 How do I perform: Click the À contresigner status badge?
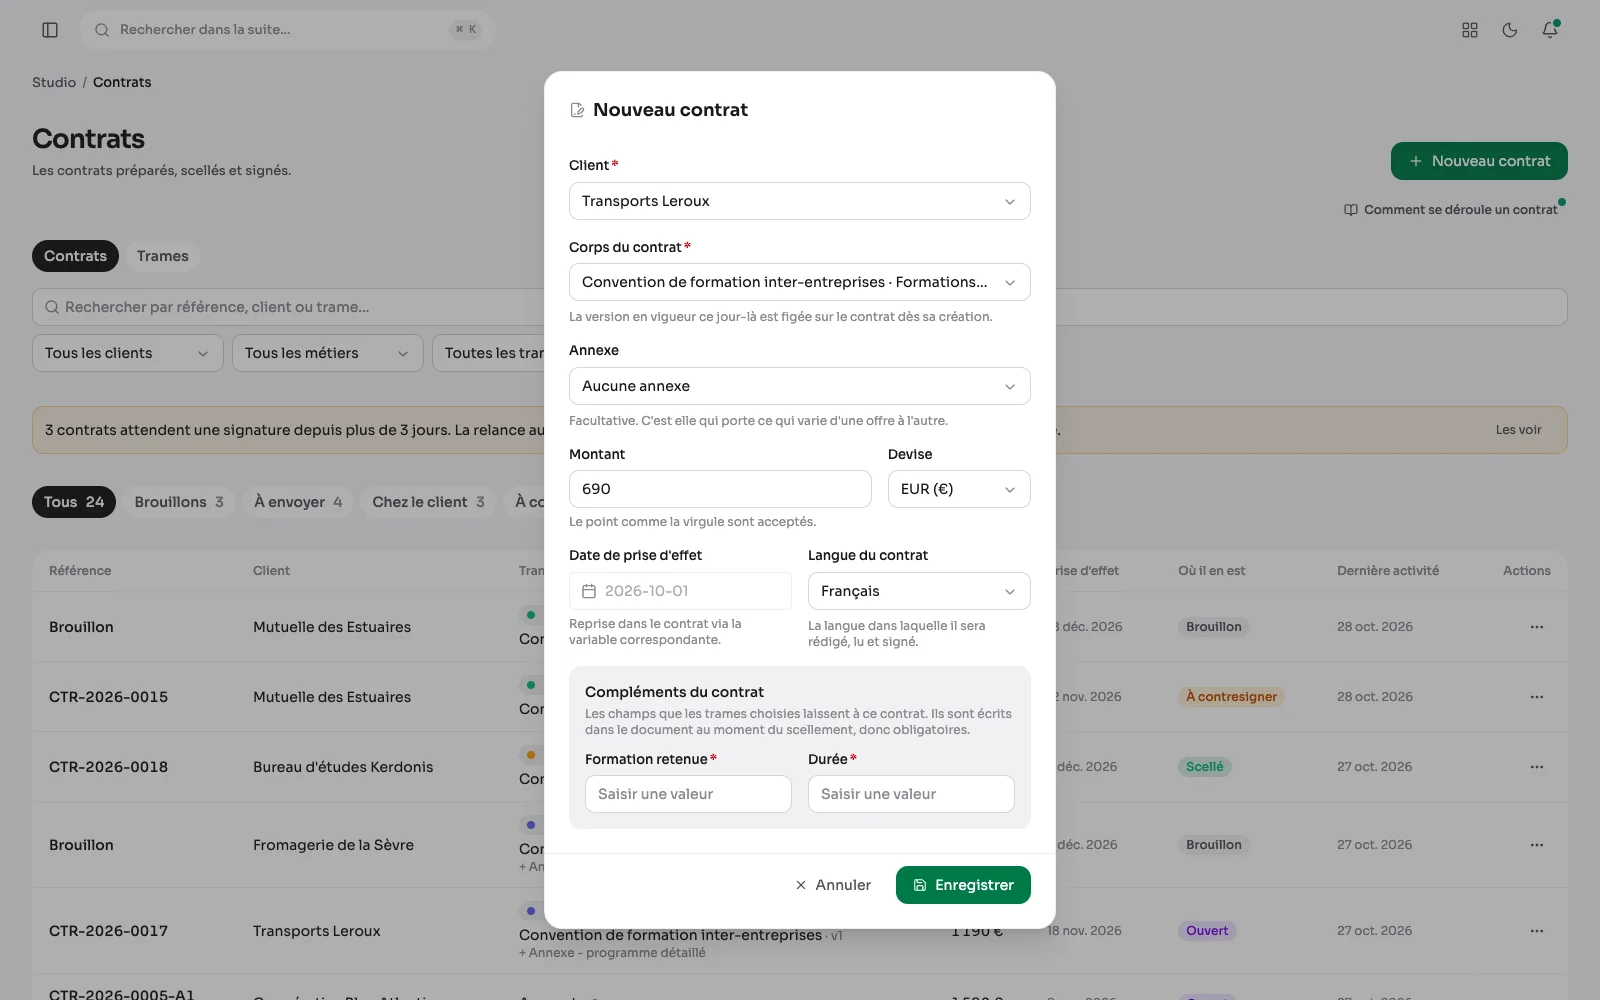[x=1231, y=697]
